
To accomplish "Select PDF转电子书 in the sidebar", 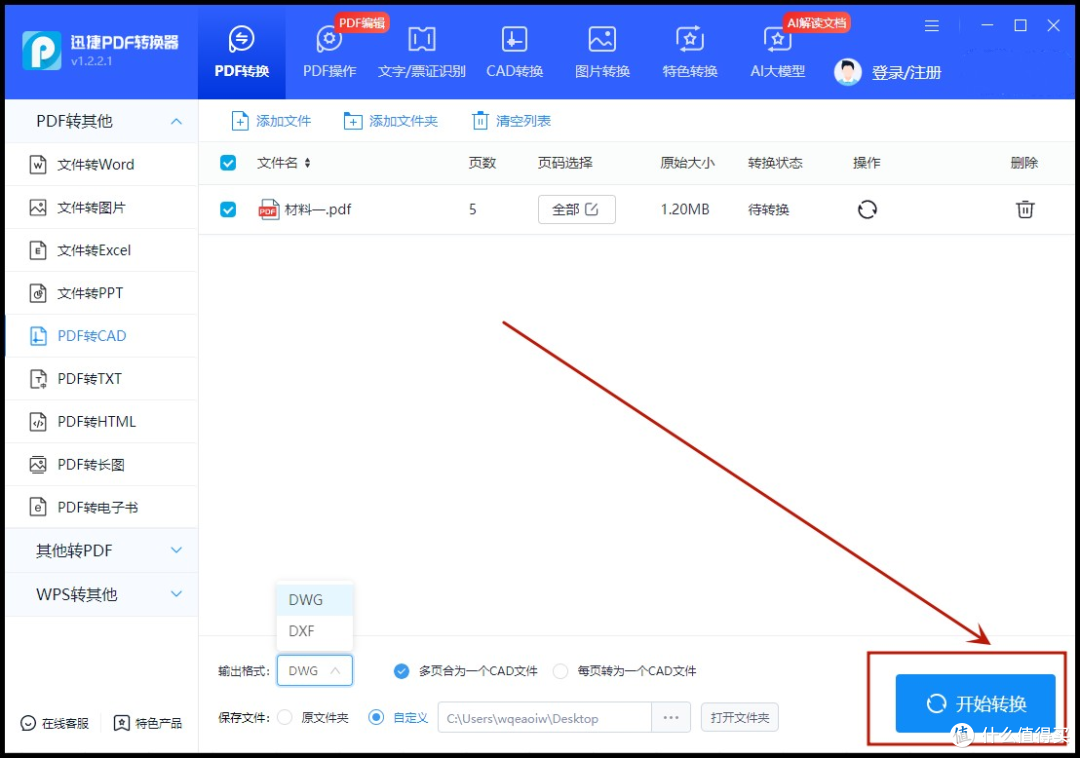I will (102, 507).
